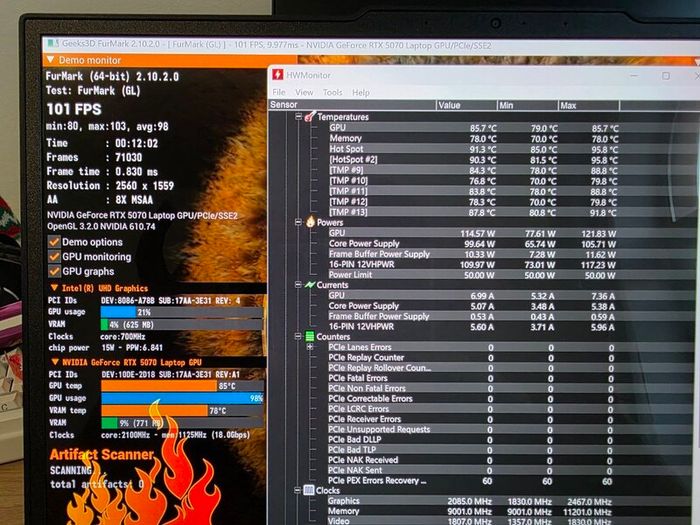Collapse the Clocks tree group

click(x=298, y=490)
